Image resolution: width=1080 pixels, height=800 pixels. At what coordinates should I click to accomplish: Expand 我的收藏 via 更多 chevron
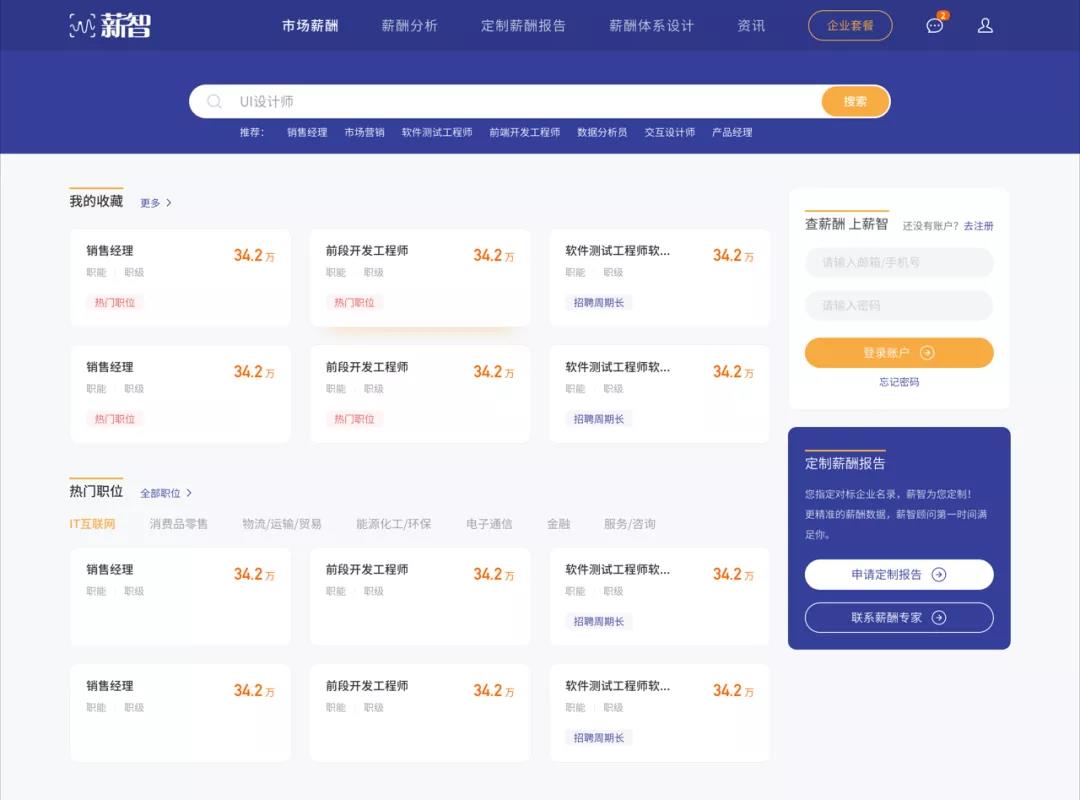[x=168, y=203]
